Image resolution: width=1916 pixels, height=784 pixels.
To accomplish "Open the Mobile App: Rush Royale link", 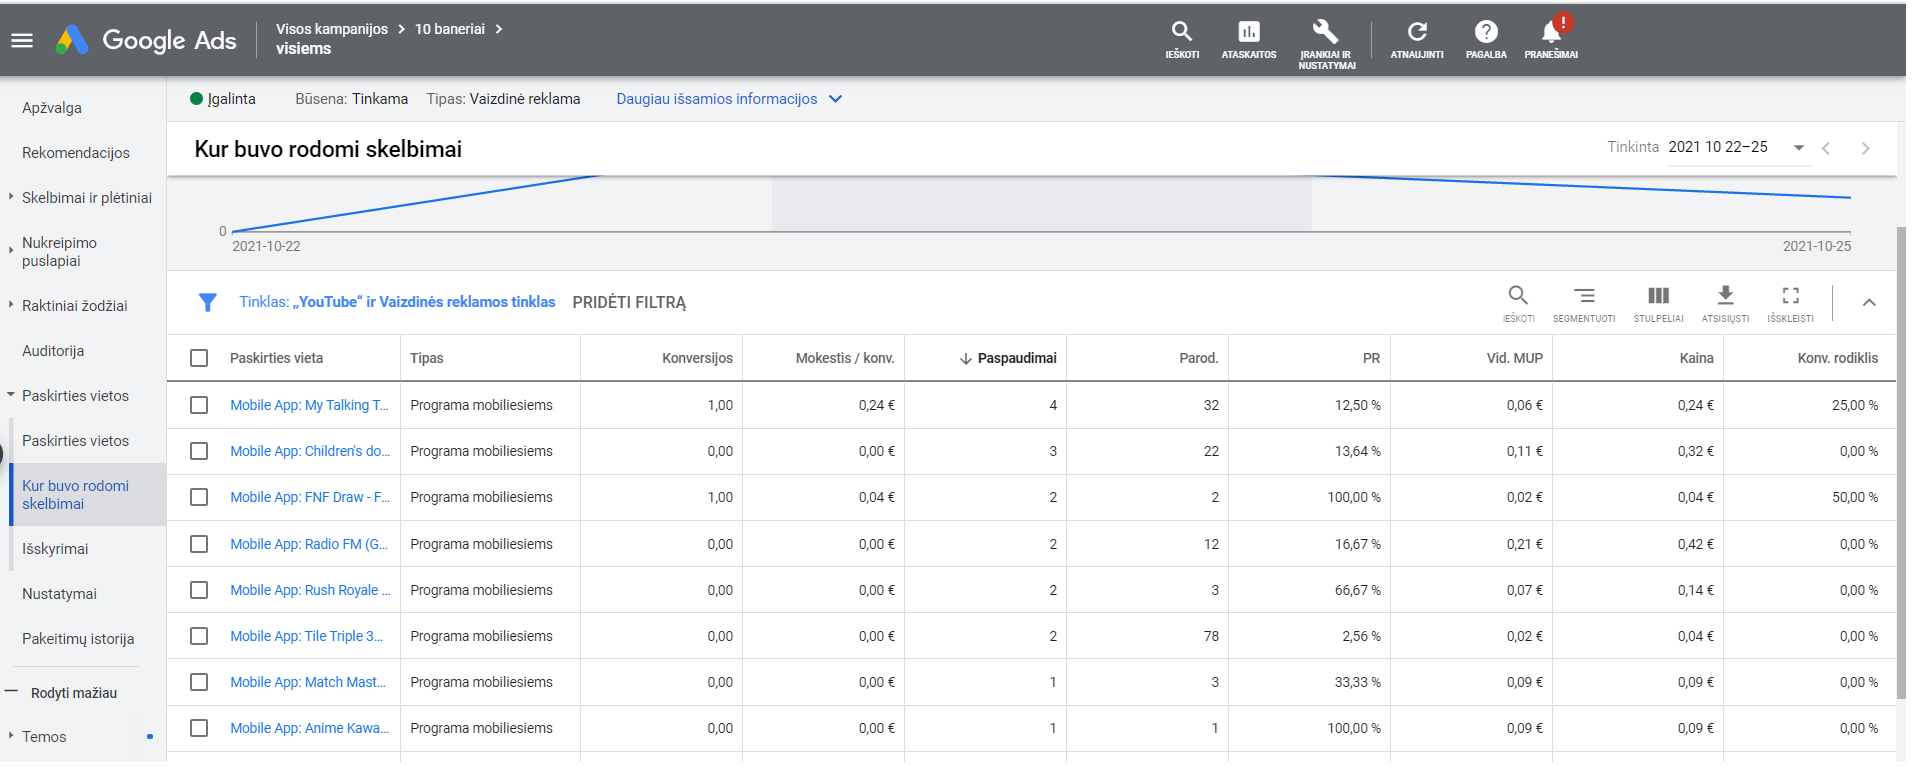I will (310, 590).
